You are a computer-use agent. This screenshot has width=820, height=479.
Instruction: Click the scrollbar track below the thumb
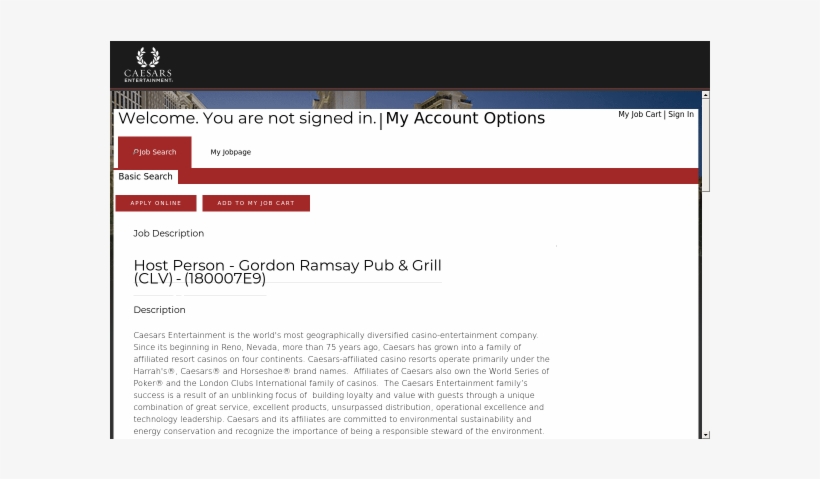(705, 311)
